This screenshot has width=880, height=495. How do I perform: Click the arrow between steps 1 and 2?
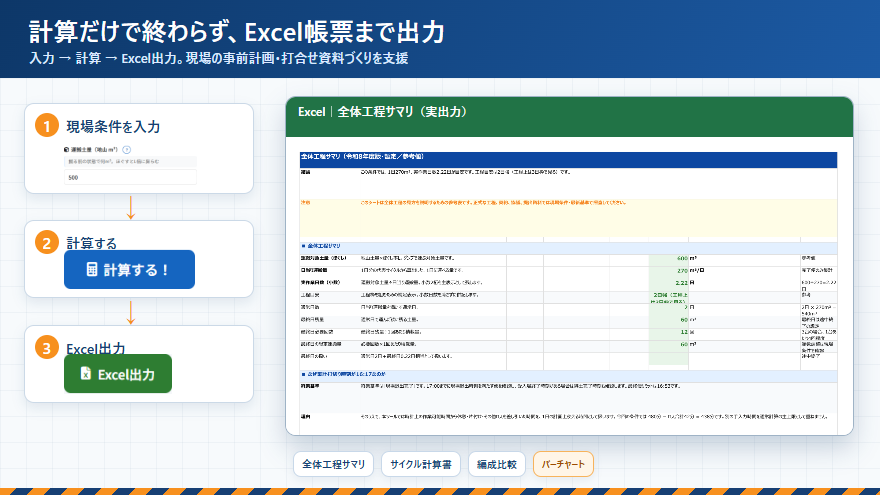131,207
